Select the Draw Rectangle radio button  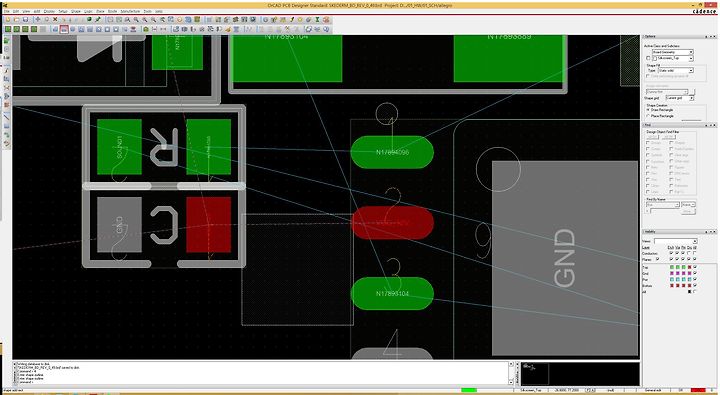pos(648,110)
